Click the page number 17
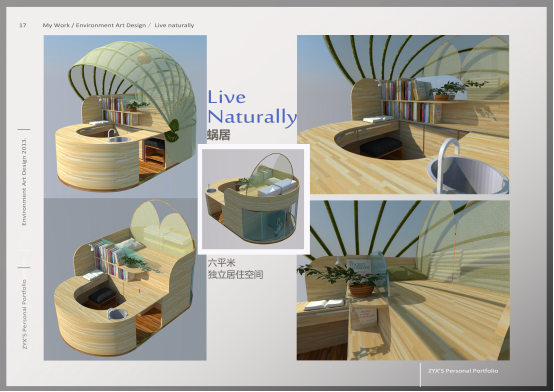 [23, 25]
